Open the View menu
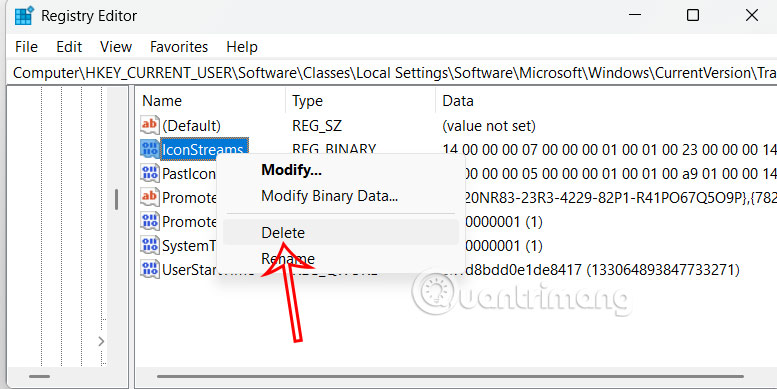 (x=116, y=47)
